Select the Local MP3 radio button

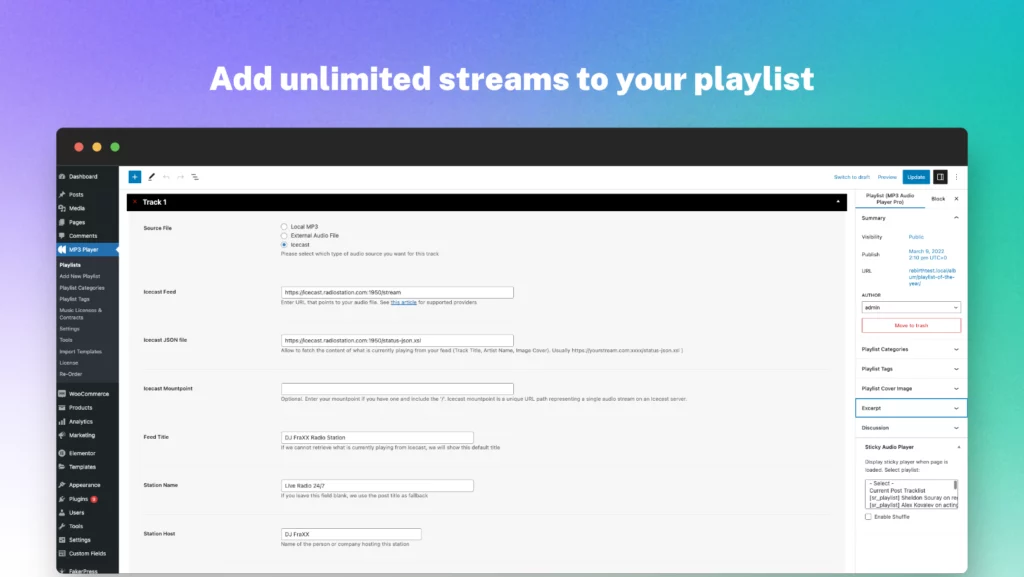tap(284, 226)
